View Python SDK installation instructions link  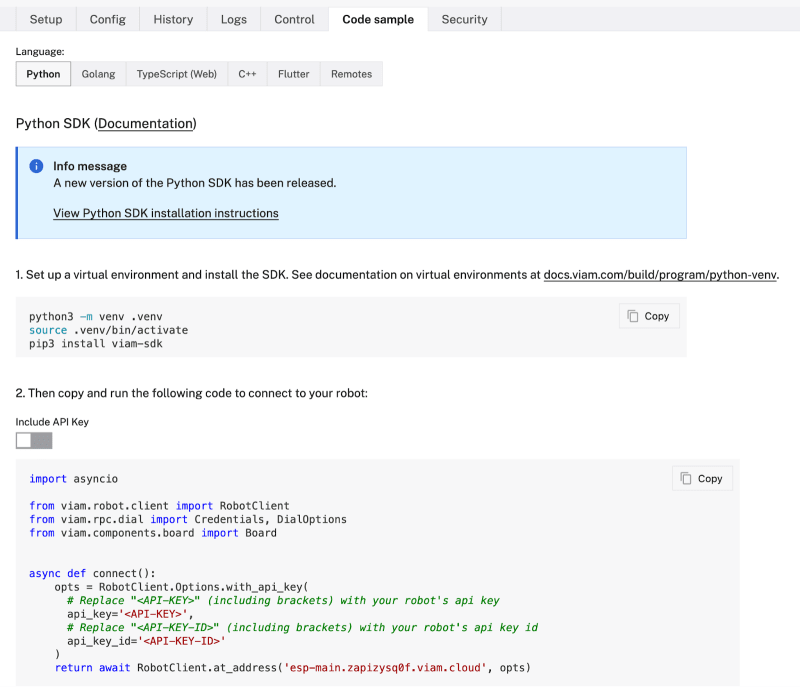click(x=166, y=213)
